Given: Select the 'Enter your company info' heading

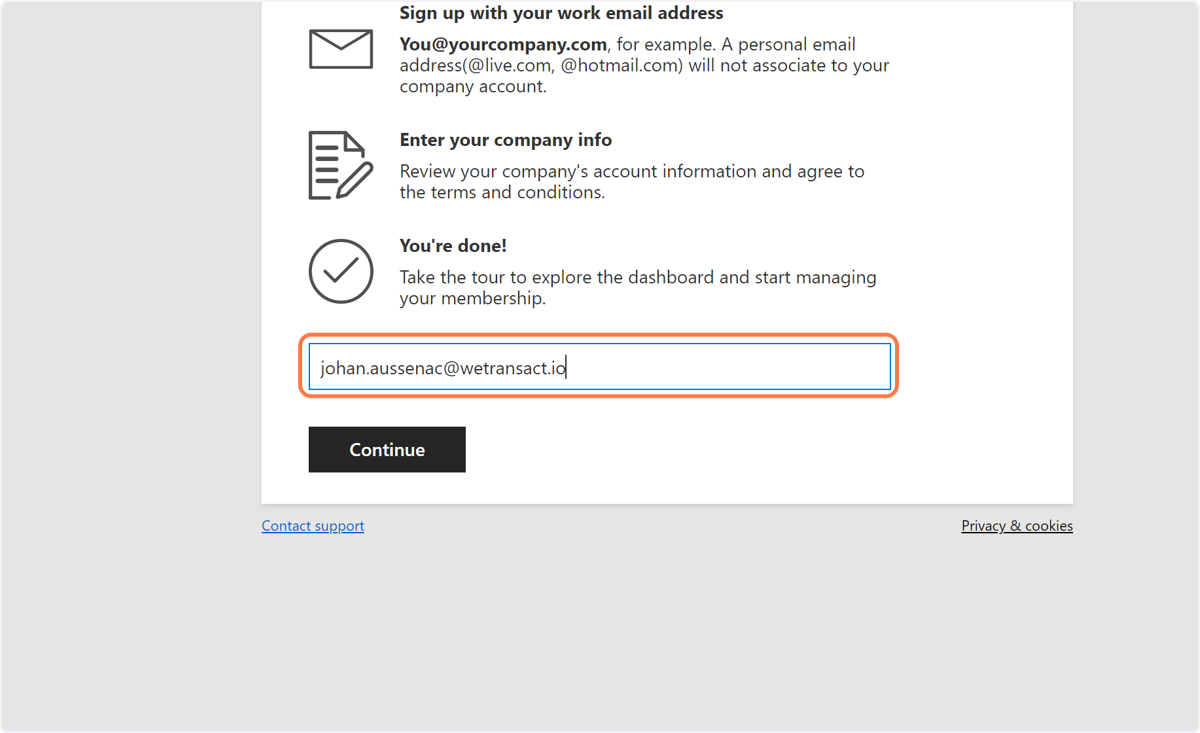Looking at the screenshot, I should click(506, 140).
